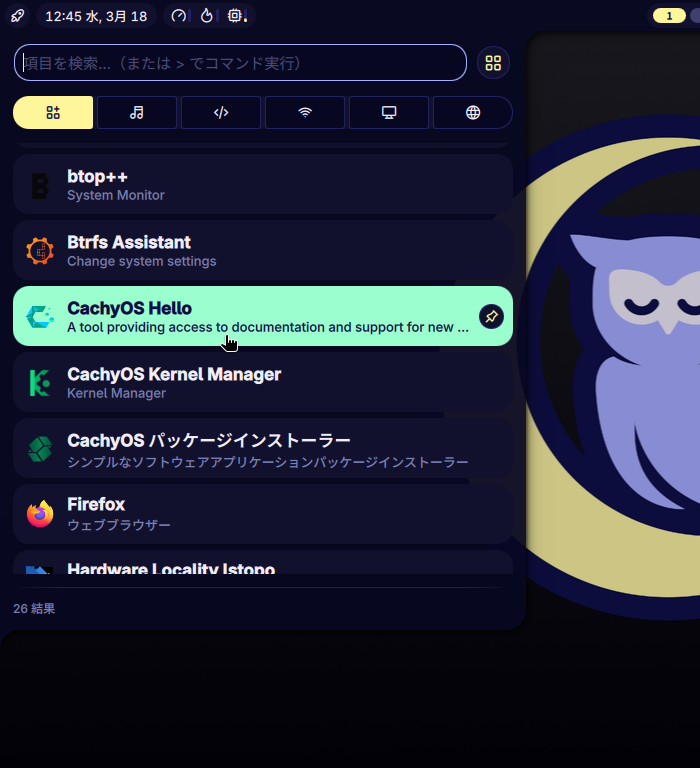Select the code development category tab
Screen dimensions: 700x768
point(221,113)
